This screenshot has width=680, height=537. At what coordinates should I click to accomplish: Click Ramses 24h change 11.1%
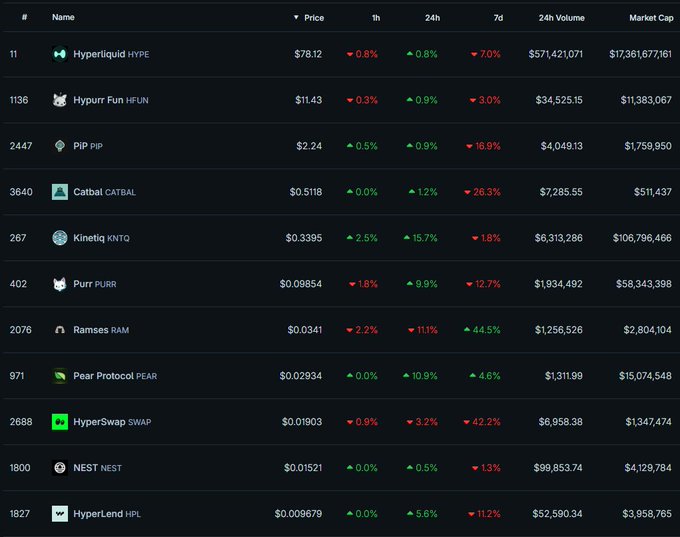click(x=422, y=330)
